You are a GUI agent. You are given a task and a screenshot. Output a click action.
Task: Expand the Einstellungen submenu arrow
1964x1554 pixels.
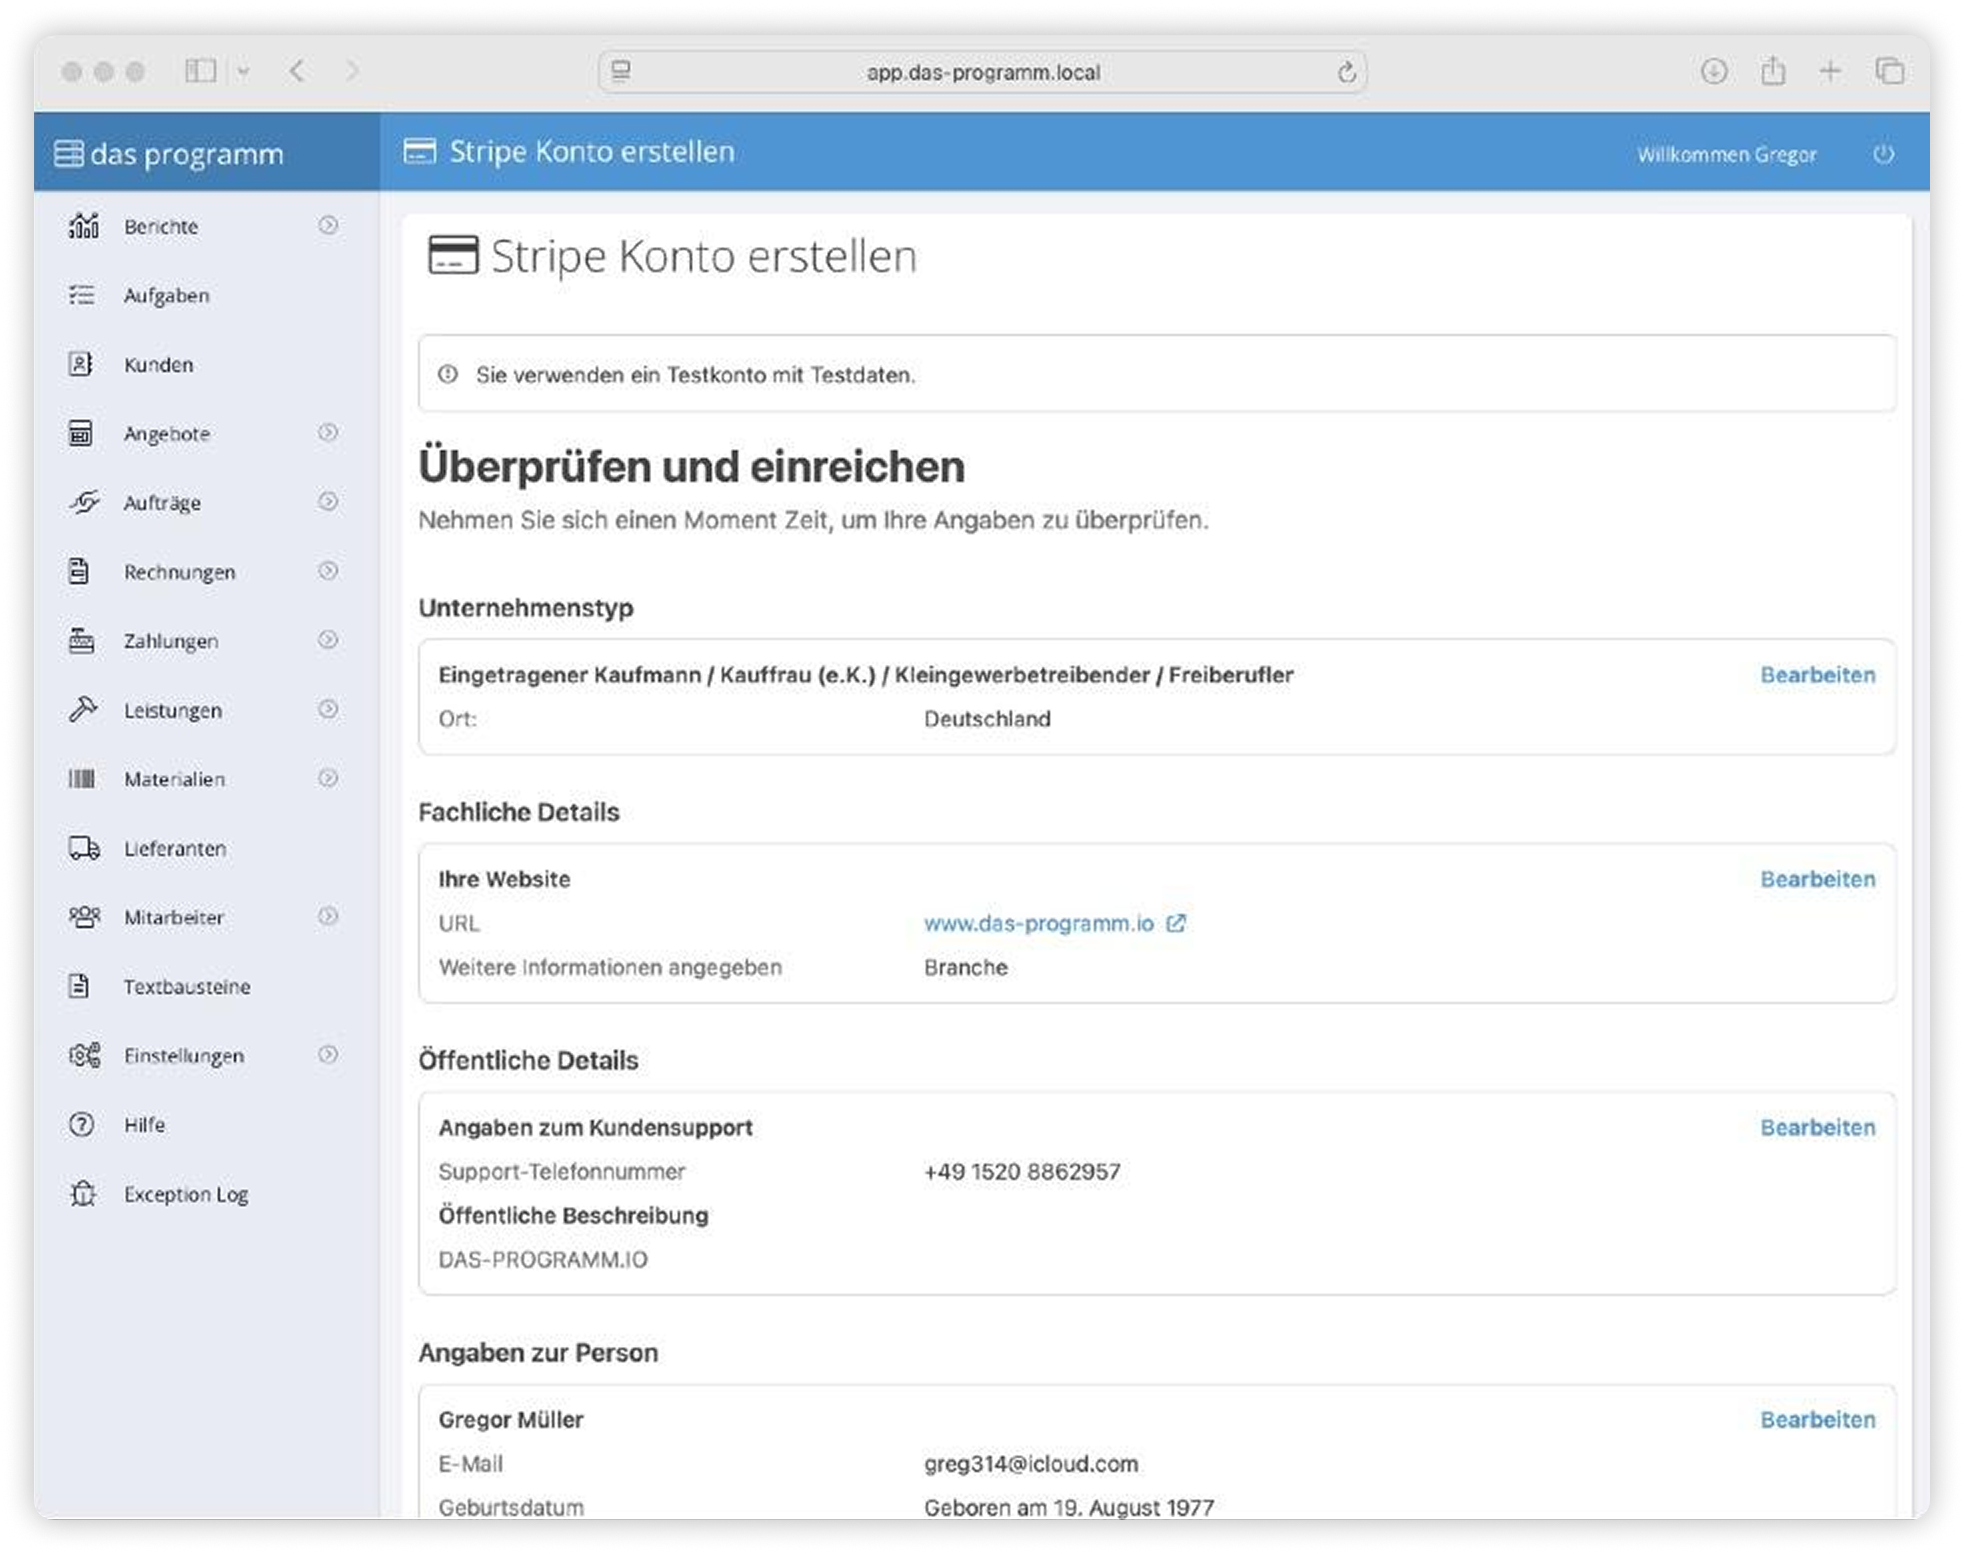[328, 1054]
